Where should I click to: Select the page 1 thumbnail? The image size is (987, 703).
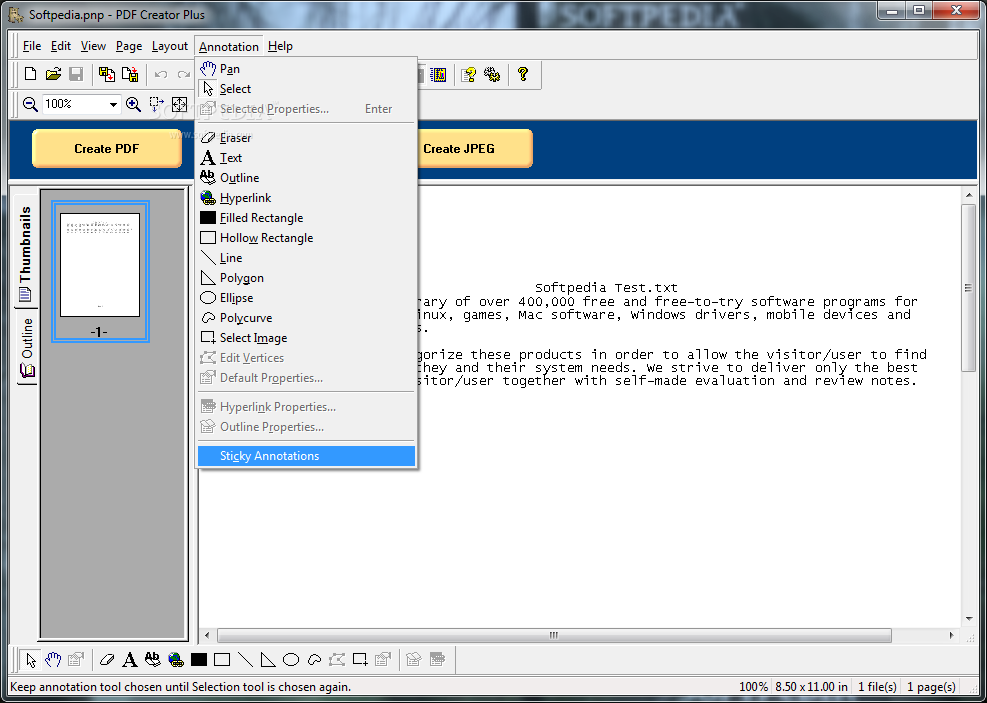(x=100, y=271)
